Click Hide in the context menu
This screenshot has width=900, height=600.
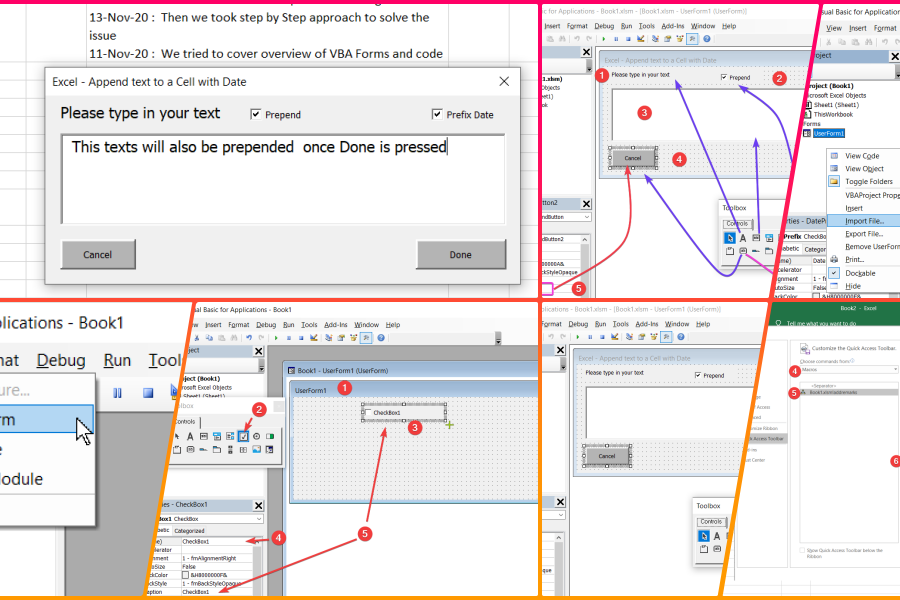pyautogui.click(x=853, y=286)
